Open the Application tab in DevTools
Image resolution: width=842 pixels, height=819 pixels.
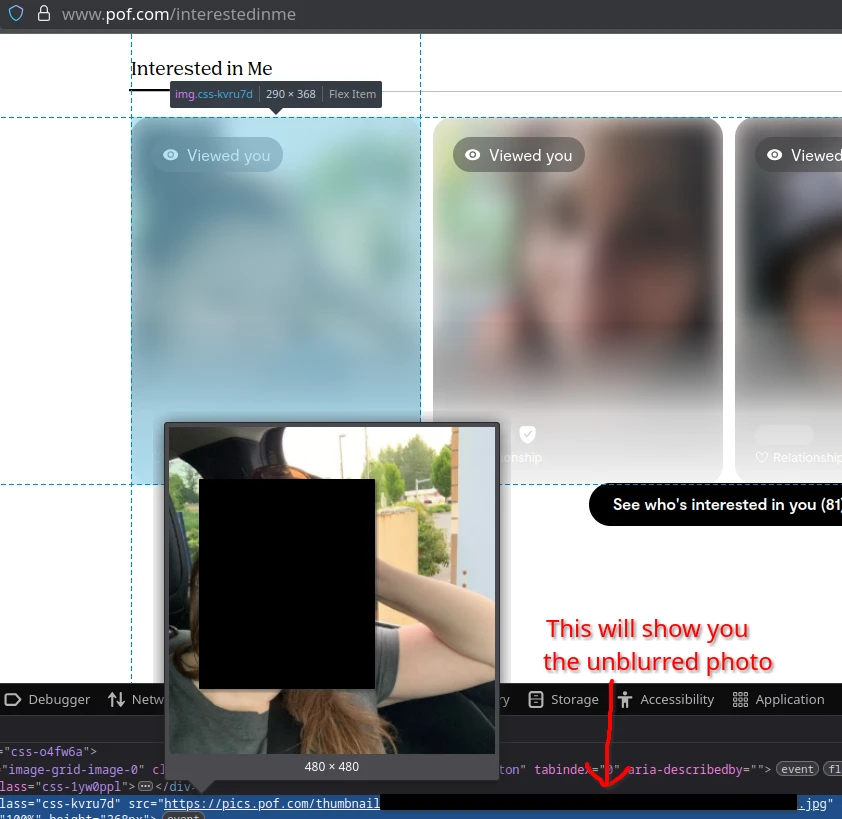click(x=789, y=700)
